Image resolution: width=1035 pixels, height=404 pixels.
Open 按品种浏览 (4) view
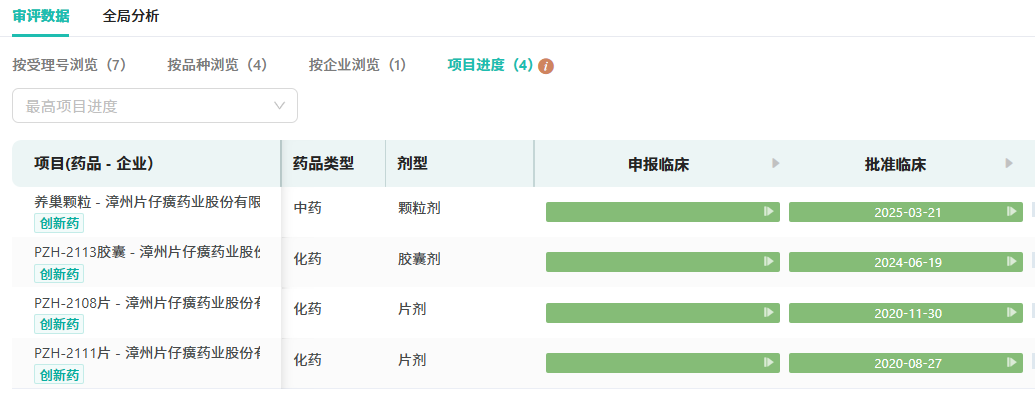217,65
